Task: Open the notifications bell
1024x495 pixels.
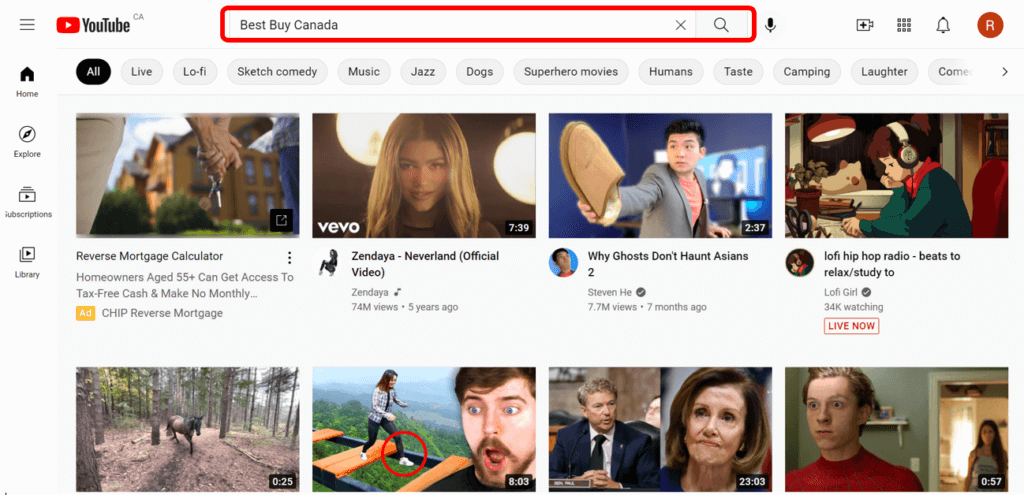Action: [943, 25]
